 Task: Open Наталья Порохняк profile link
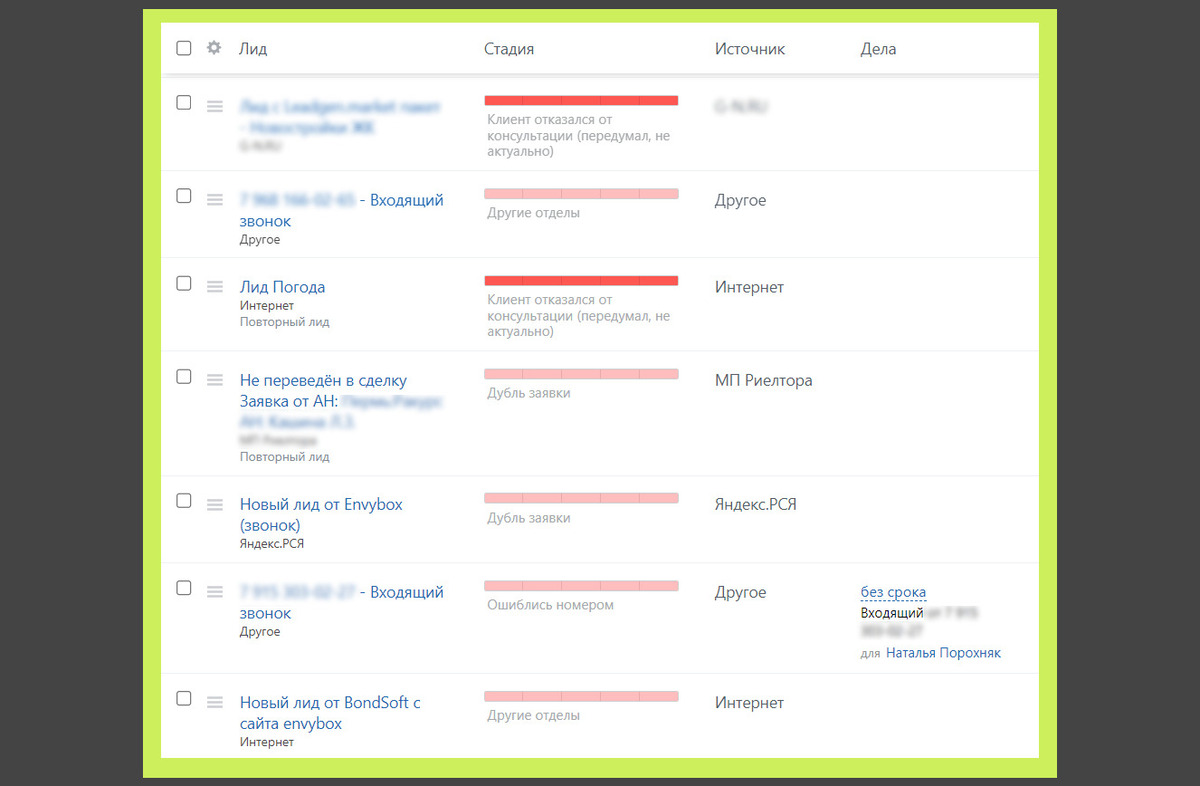click(943, 653)
